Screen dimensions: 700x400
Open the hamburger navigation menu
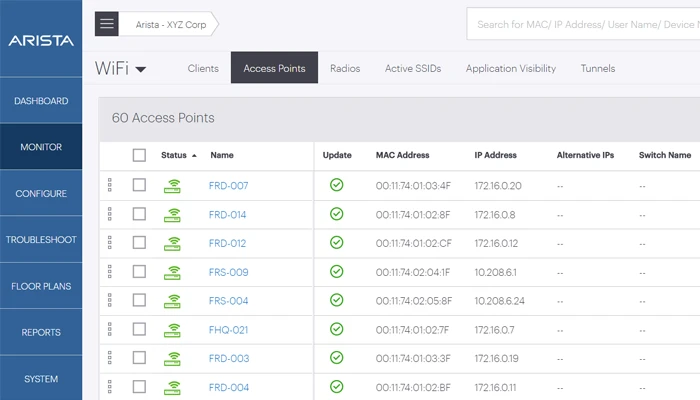(x=107, y=23)
